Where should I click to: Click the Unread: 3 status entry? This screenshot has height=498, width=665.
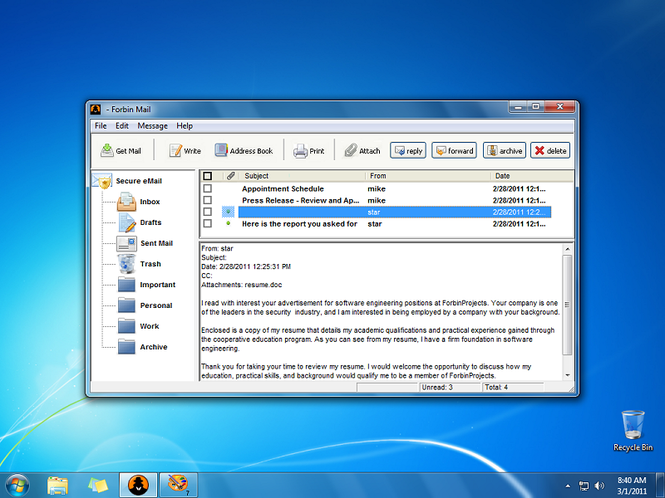[450, 387]
